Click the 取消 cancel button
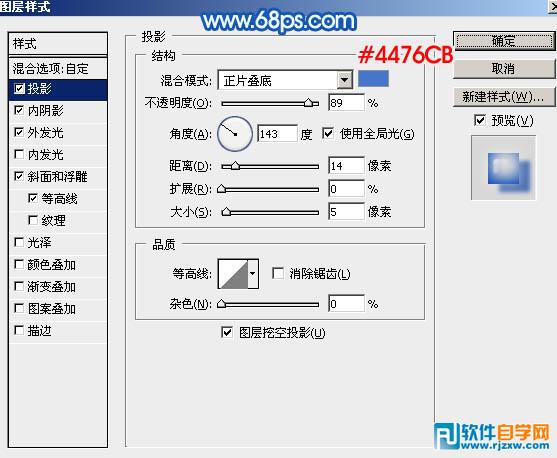Screen dimensions: 557x458 point(504,69)
